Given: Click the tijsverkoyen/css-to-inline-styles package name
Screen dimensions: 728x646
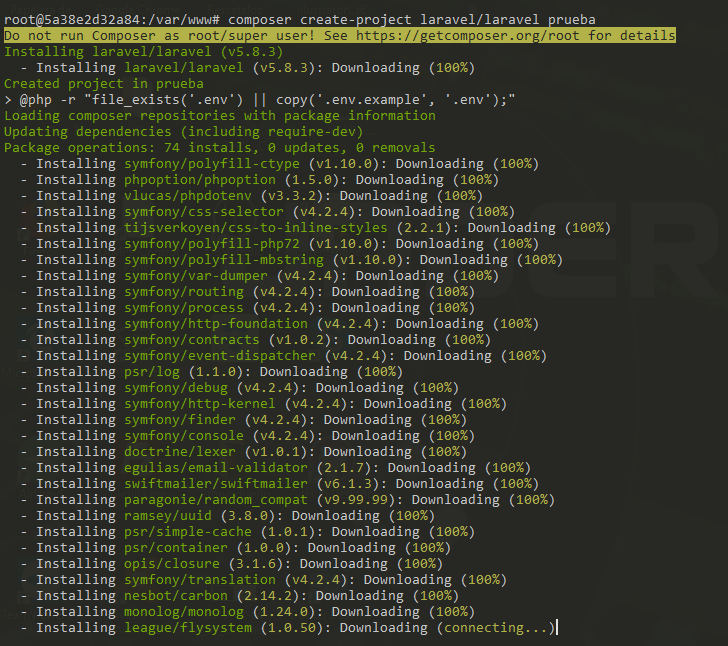Looking at the screenshot, I should (255, 228).
